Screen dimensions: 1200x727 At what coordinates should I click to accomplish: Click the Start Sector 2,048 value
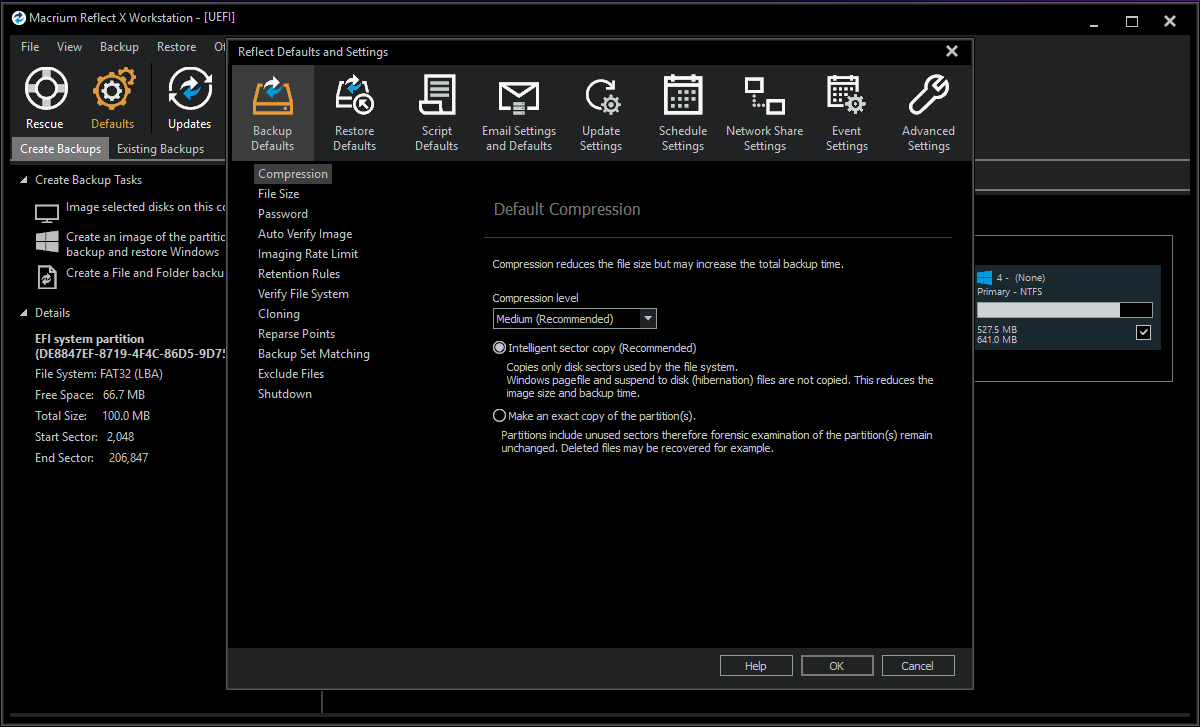119,437
